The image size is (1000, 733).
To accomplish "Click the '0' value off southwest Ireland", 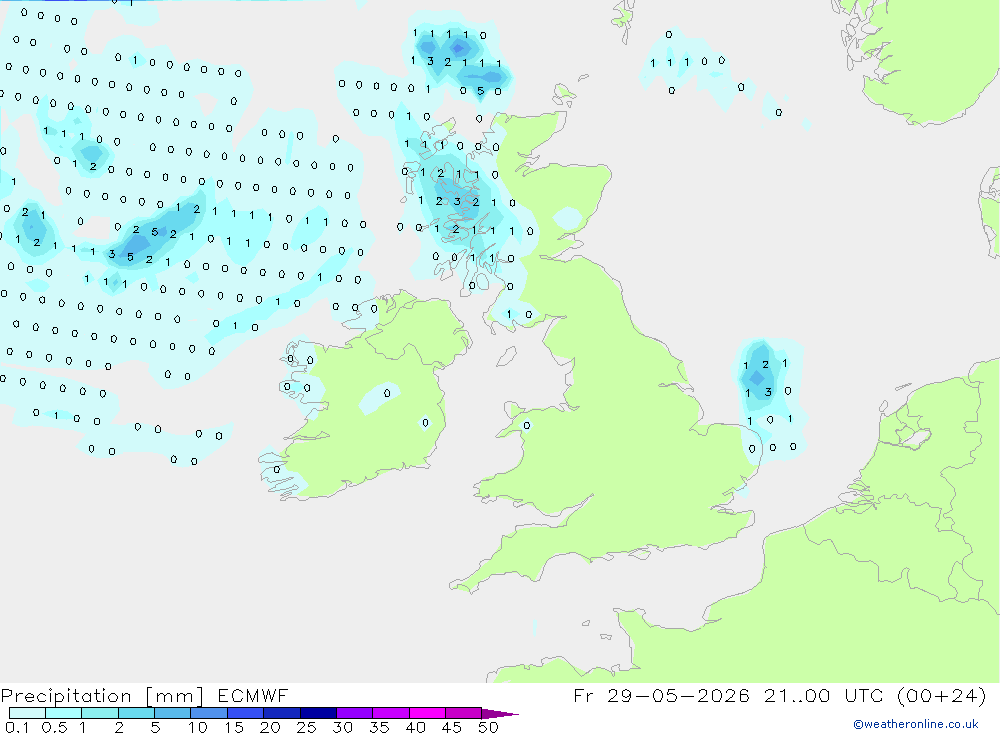I will pos(277,470).
